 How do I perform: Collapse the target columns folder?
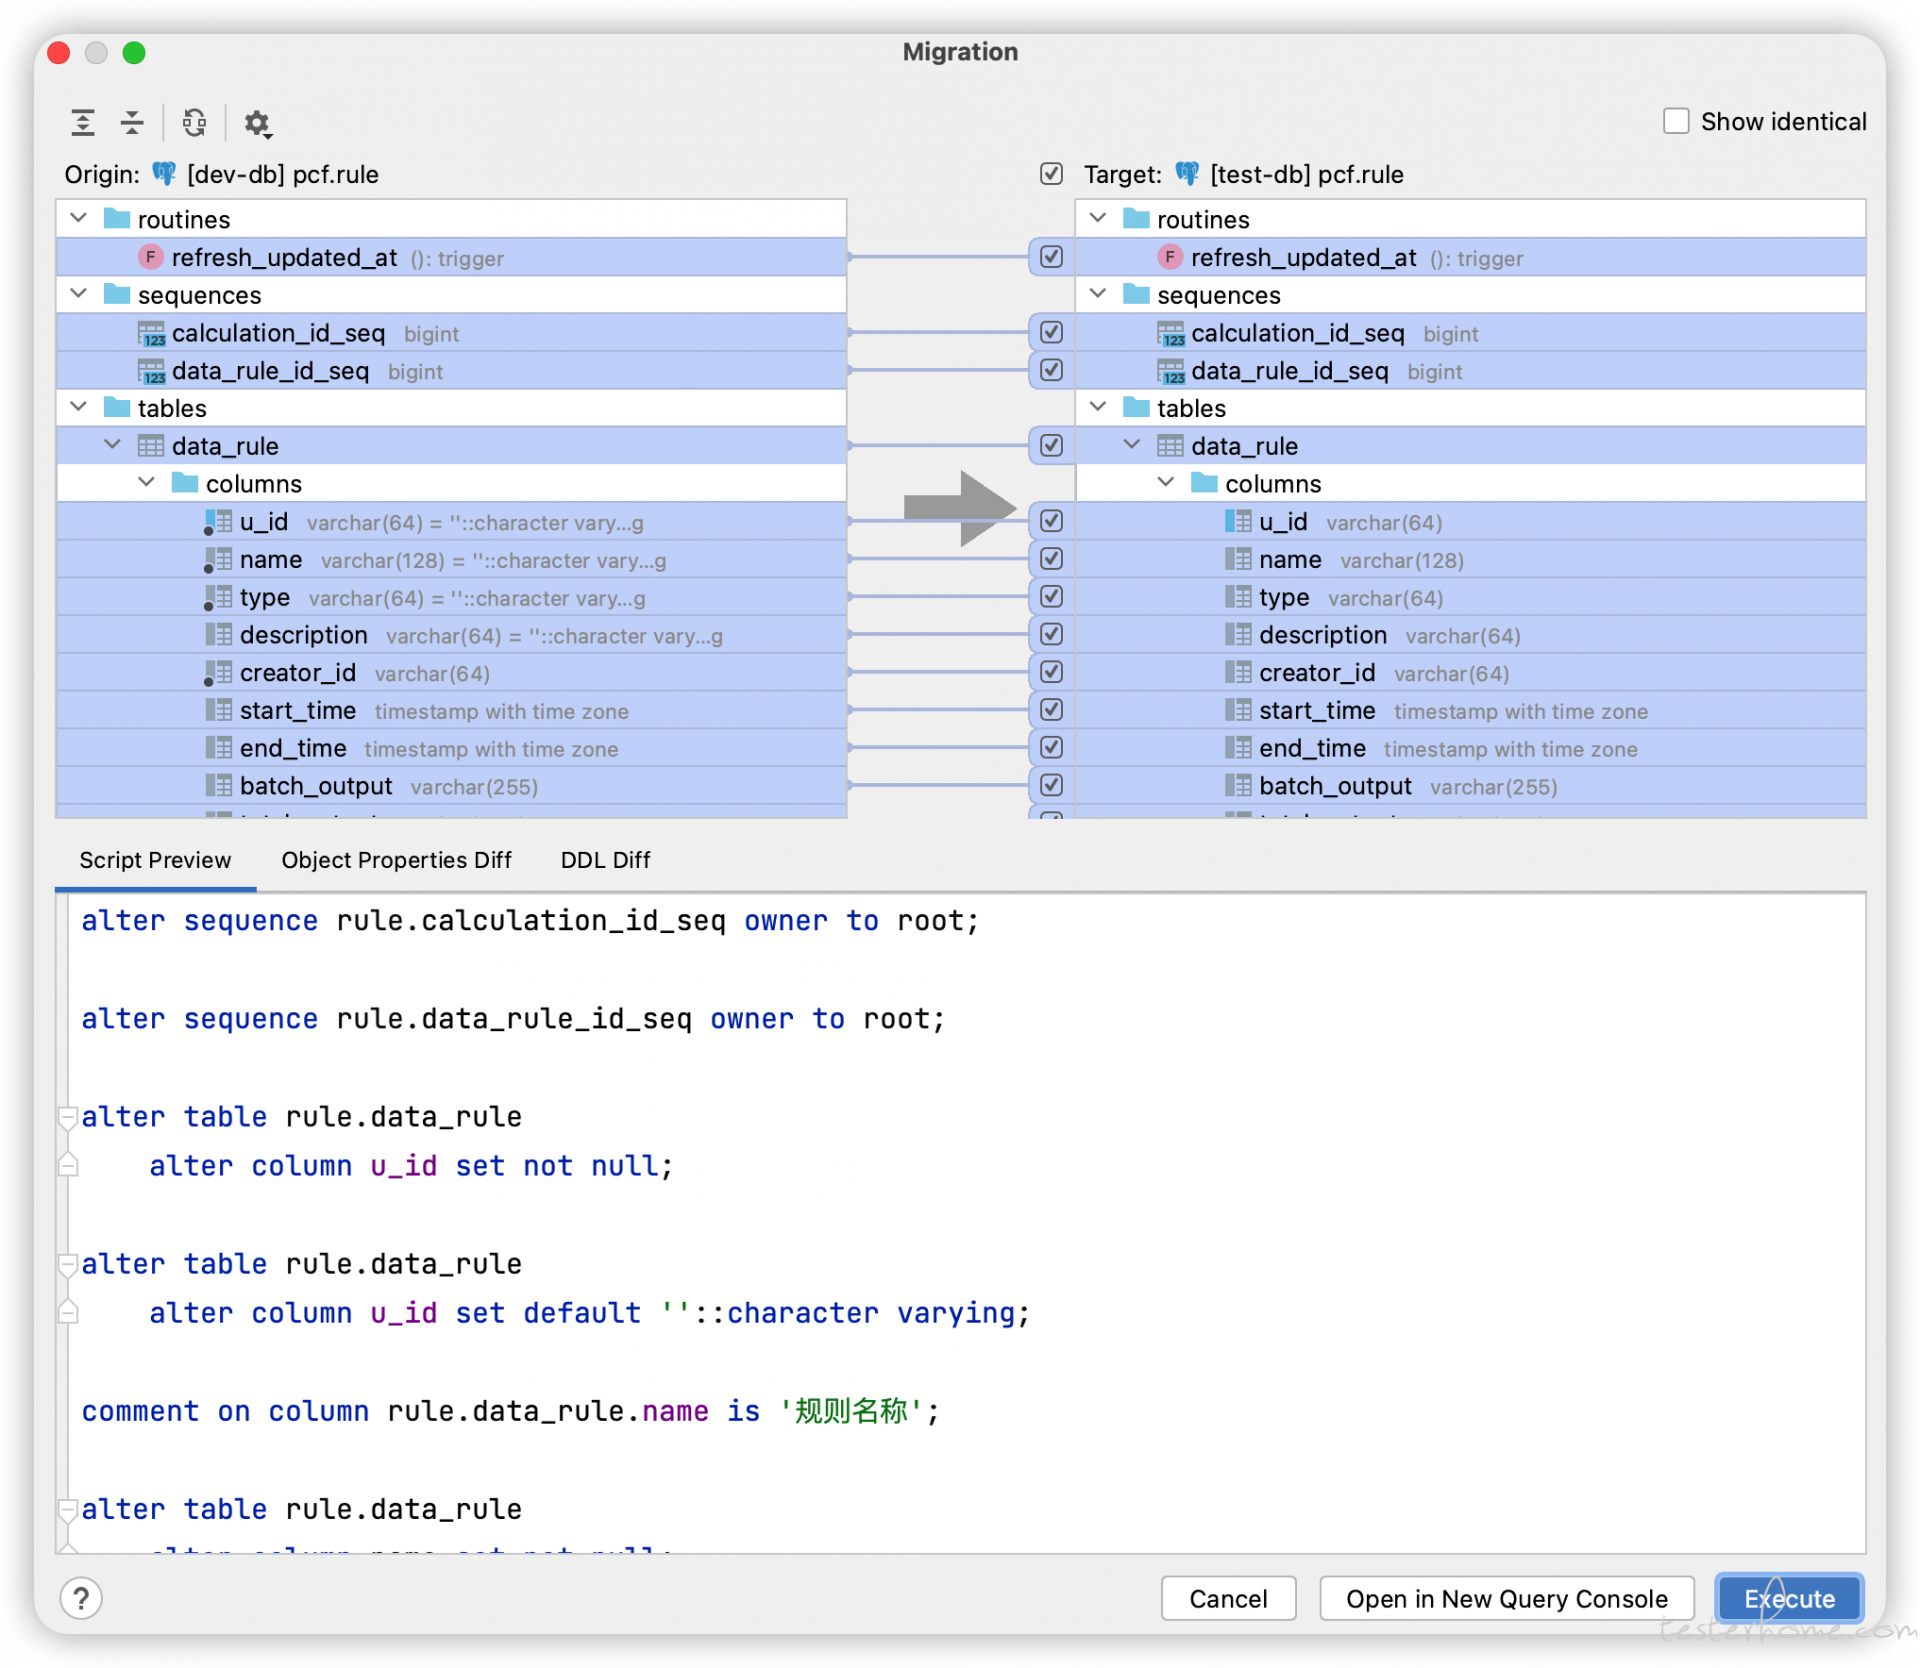1166,483
